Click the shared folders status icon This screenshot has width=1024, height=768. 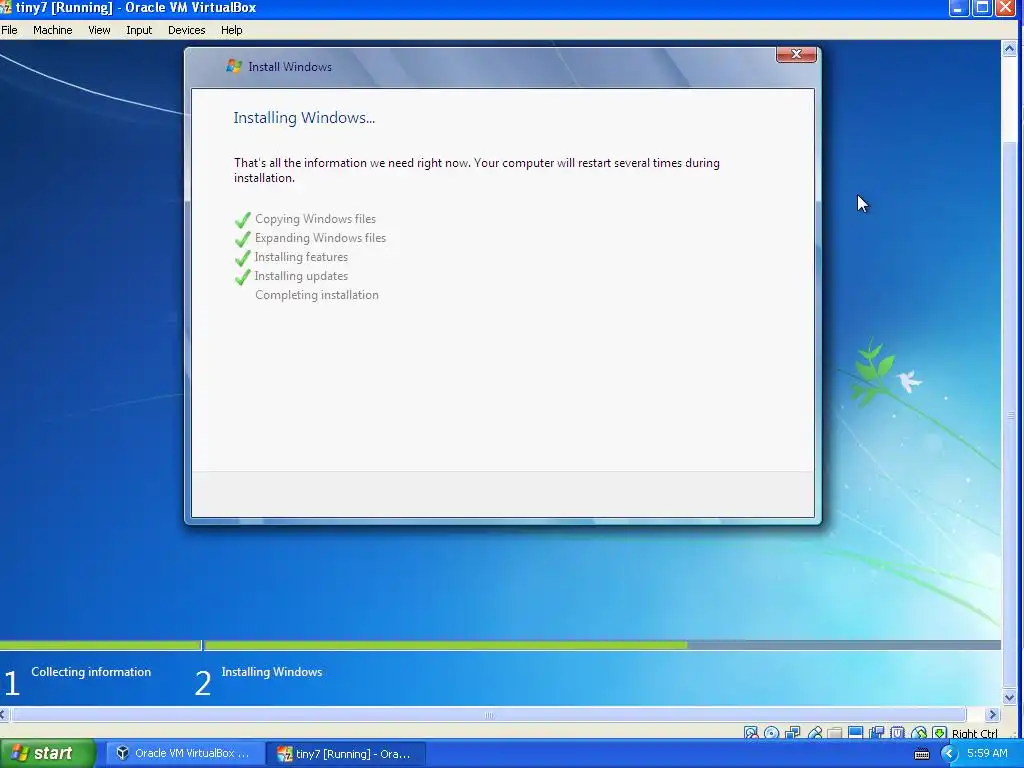(835, 733)
